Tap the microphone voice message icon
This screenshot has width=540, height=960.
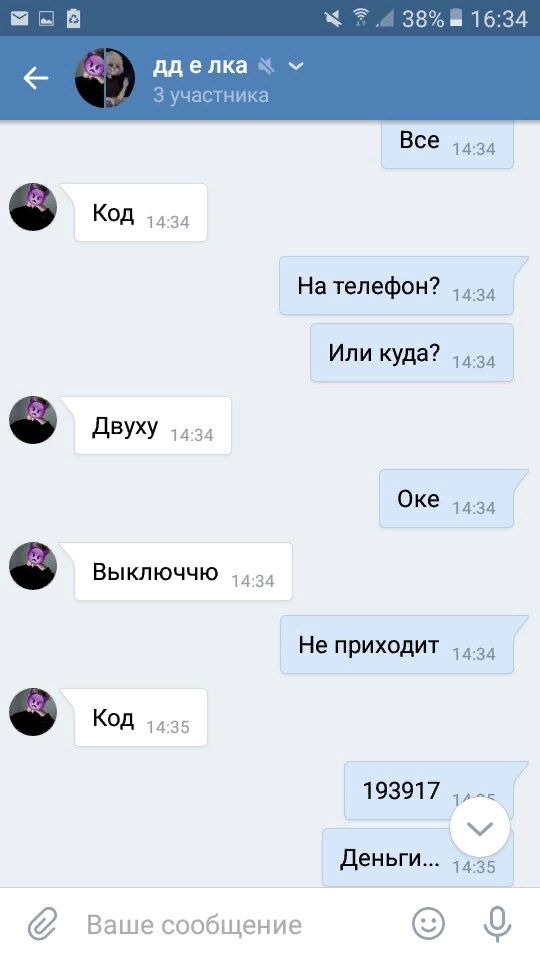click(497, 924)
